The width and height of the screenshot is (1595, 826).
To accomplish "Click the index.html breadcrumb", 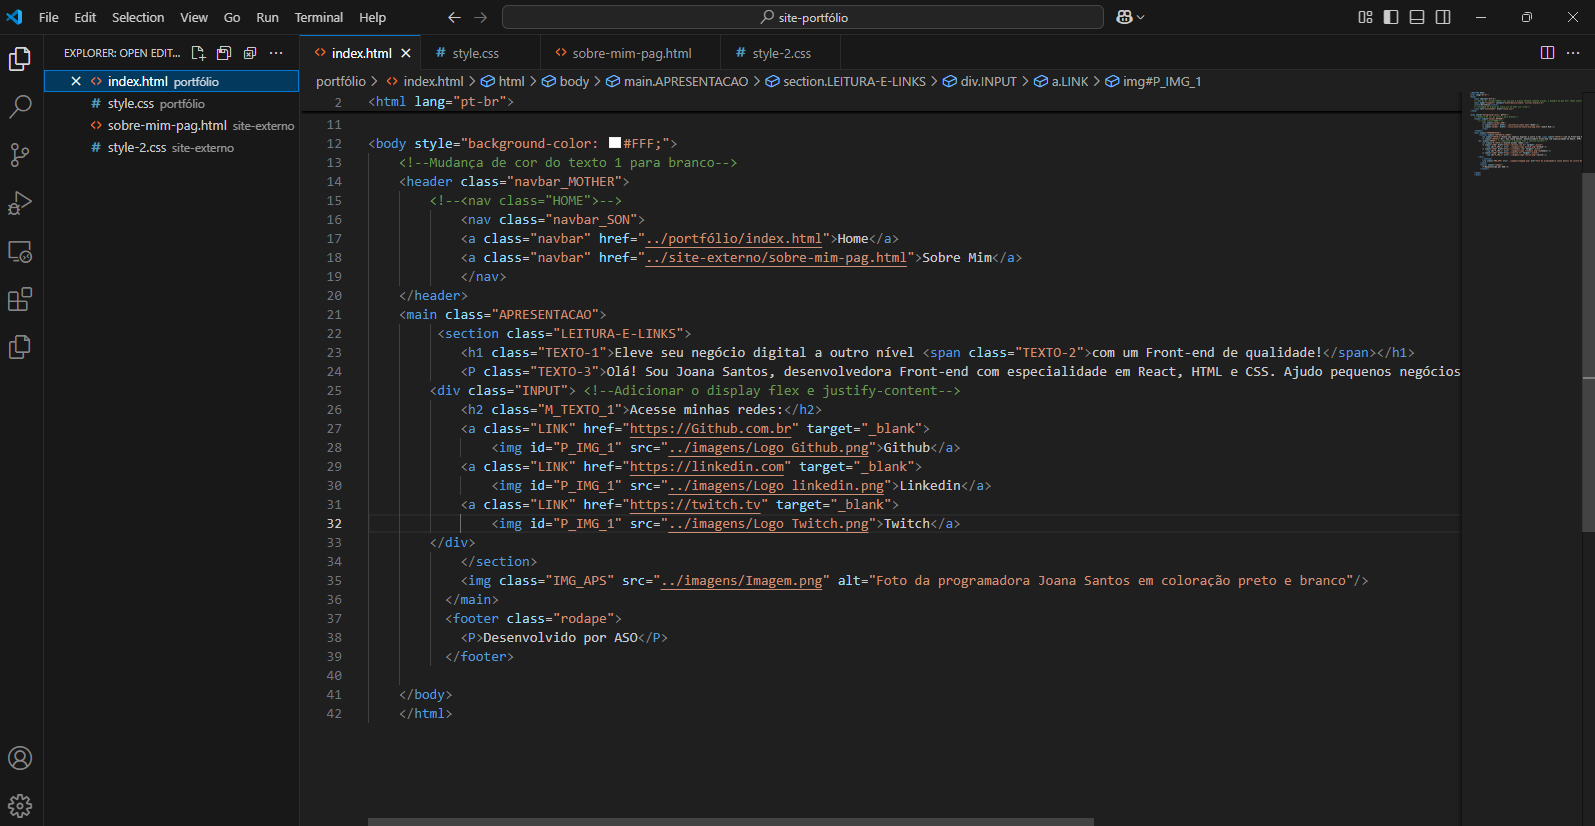I will pyautogui.click(x=425, y=81).
